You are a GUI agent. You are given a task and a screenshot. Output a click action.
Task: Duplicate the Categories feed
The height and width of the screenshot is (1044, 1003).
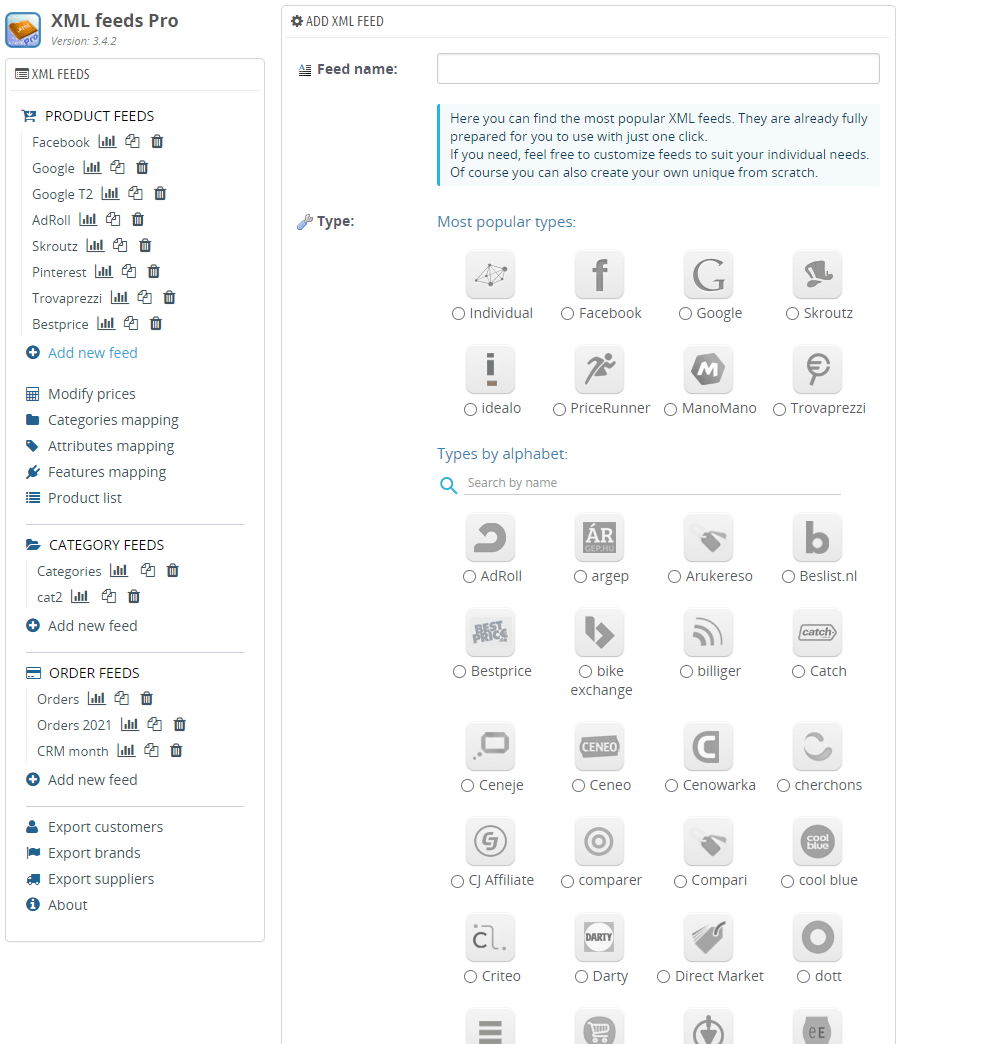pyautogui.click(x=147, y=571)
